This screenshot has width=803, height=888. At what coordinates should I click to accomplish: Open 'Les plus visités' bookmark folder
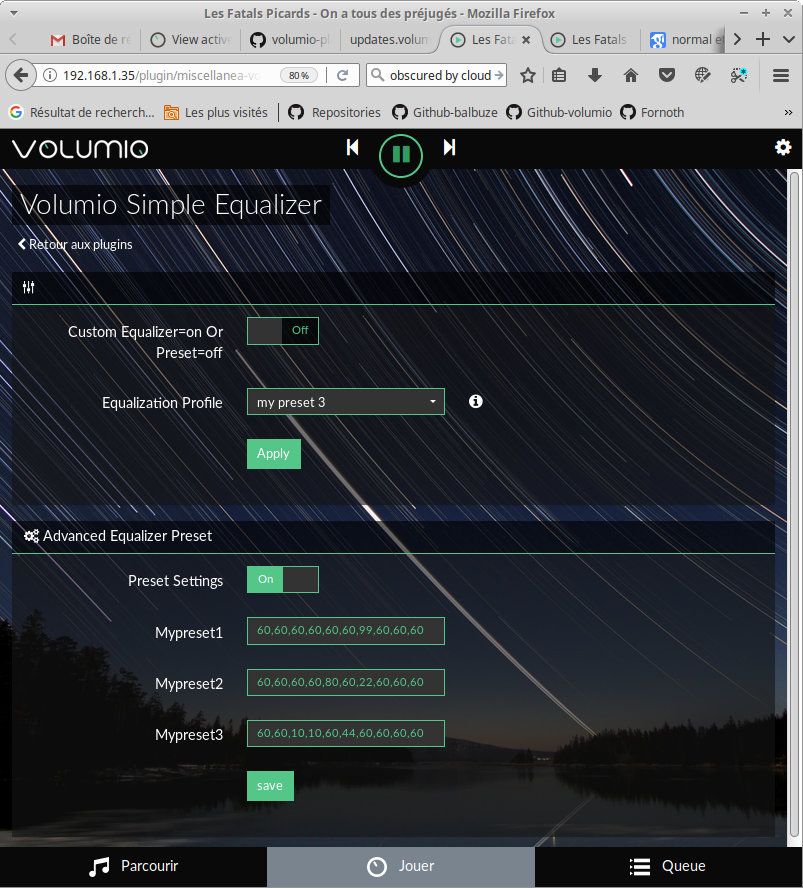pyautogui.click(x=216, y=112)
